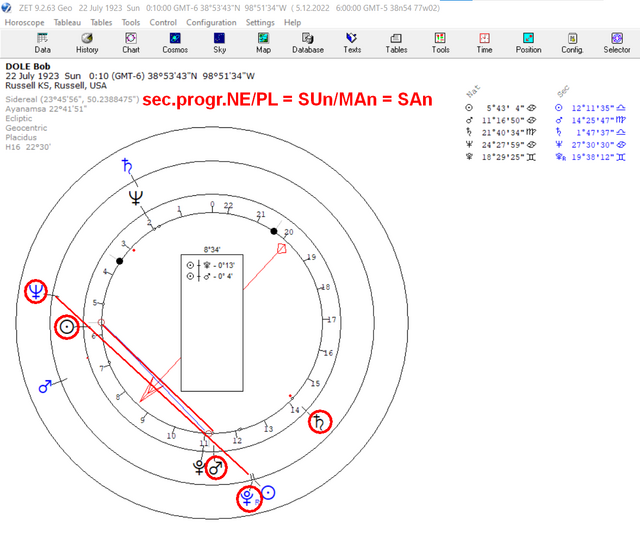Click the black Neptune glyph near top of chart

click(136, 198)
